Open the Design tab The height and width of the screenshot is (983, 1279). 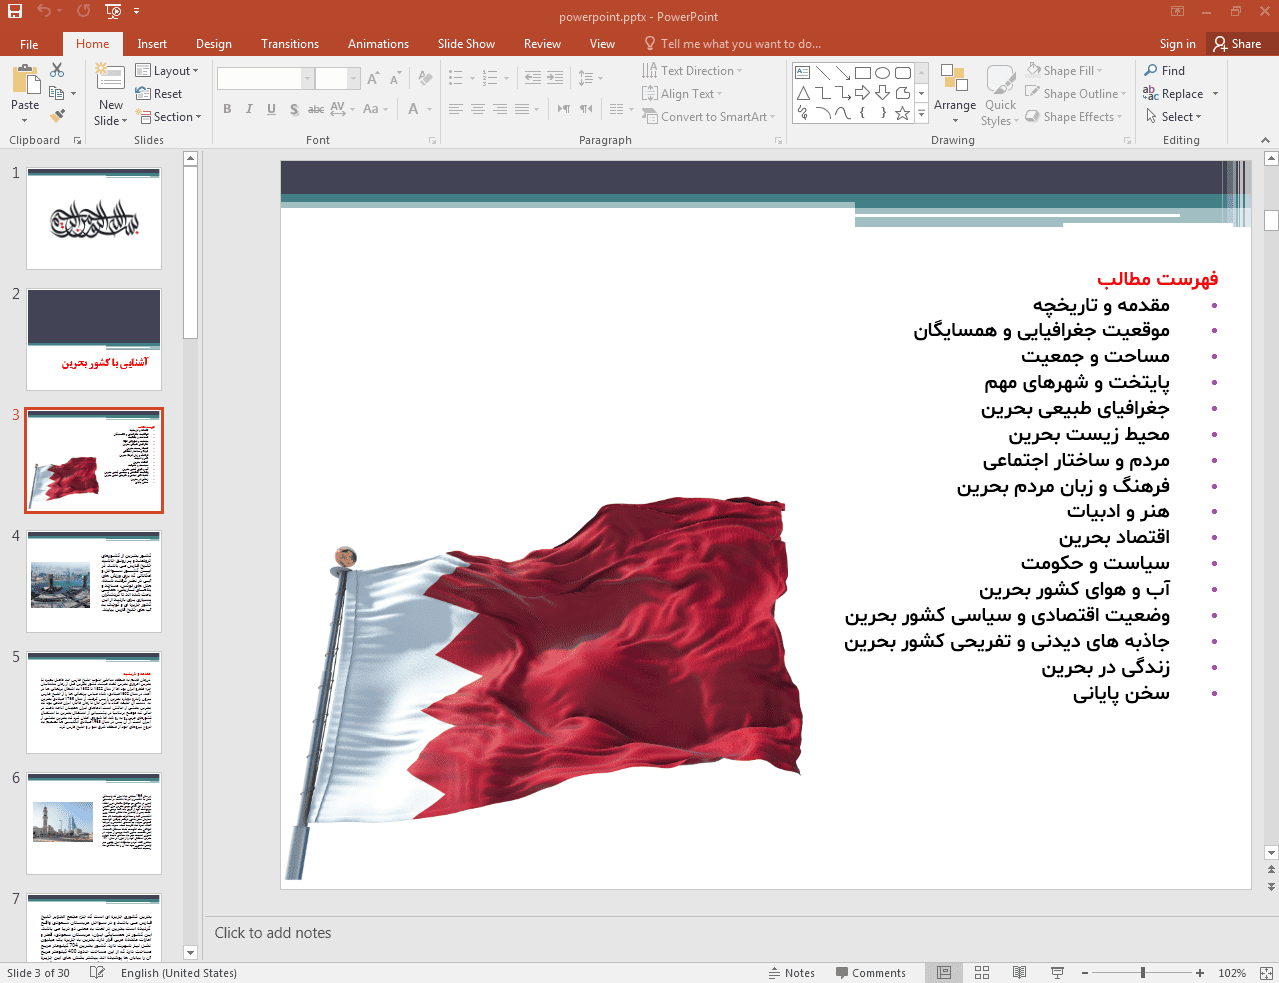click(x=213, y=44)
